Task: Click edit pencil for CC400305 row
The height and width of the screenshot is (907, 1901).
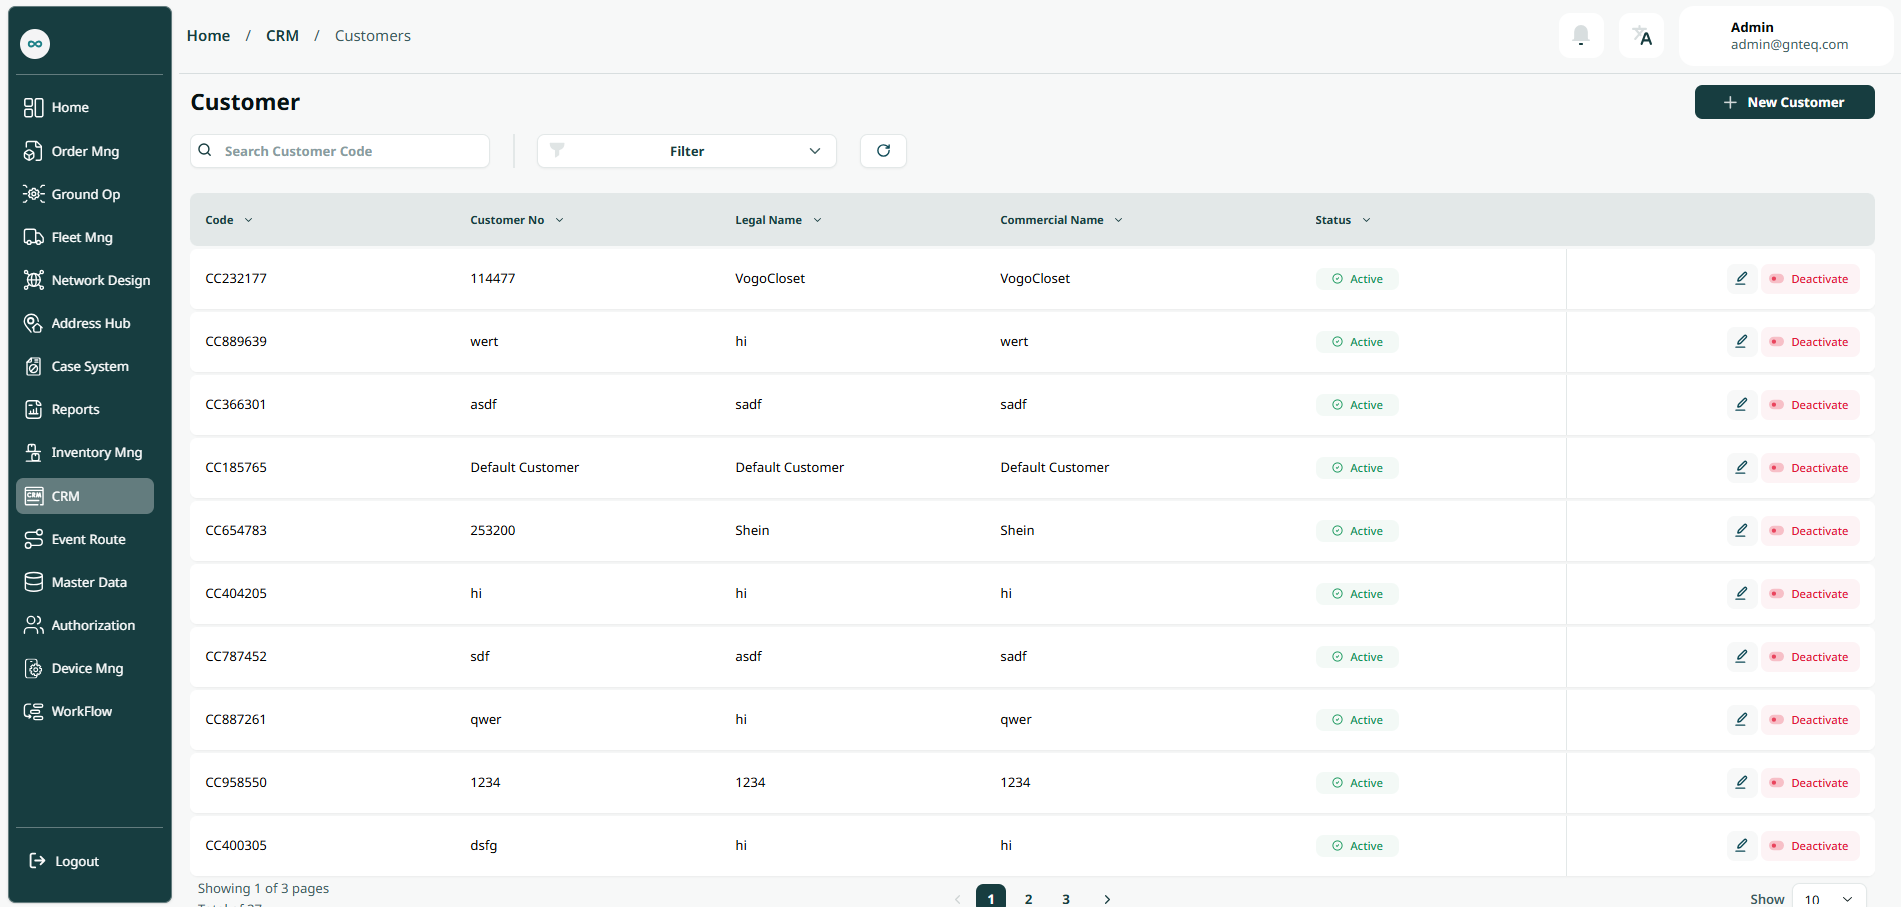Action: tap(1741, 846)
